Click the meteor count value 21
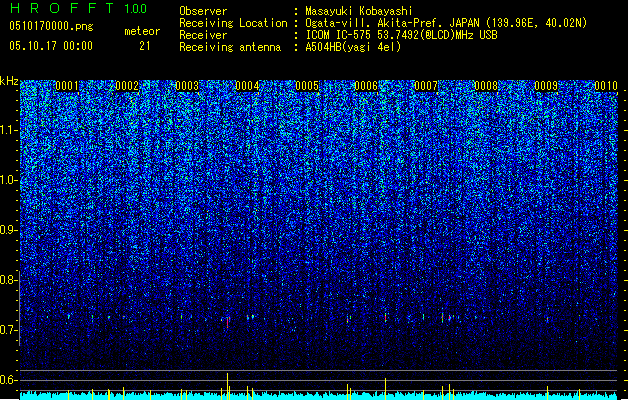629x400 pixels. (x=145, y=46)
